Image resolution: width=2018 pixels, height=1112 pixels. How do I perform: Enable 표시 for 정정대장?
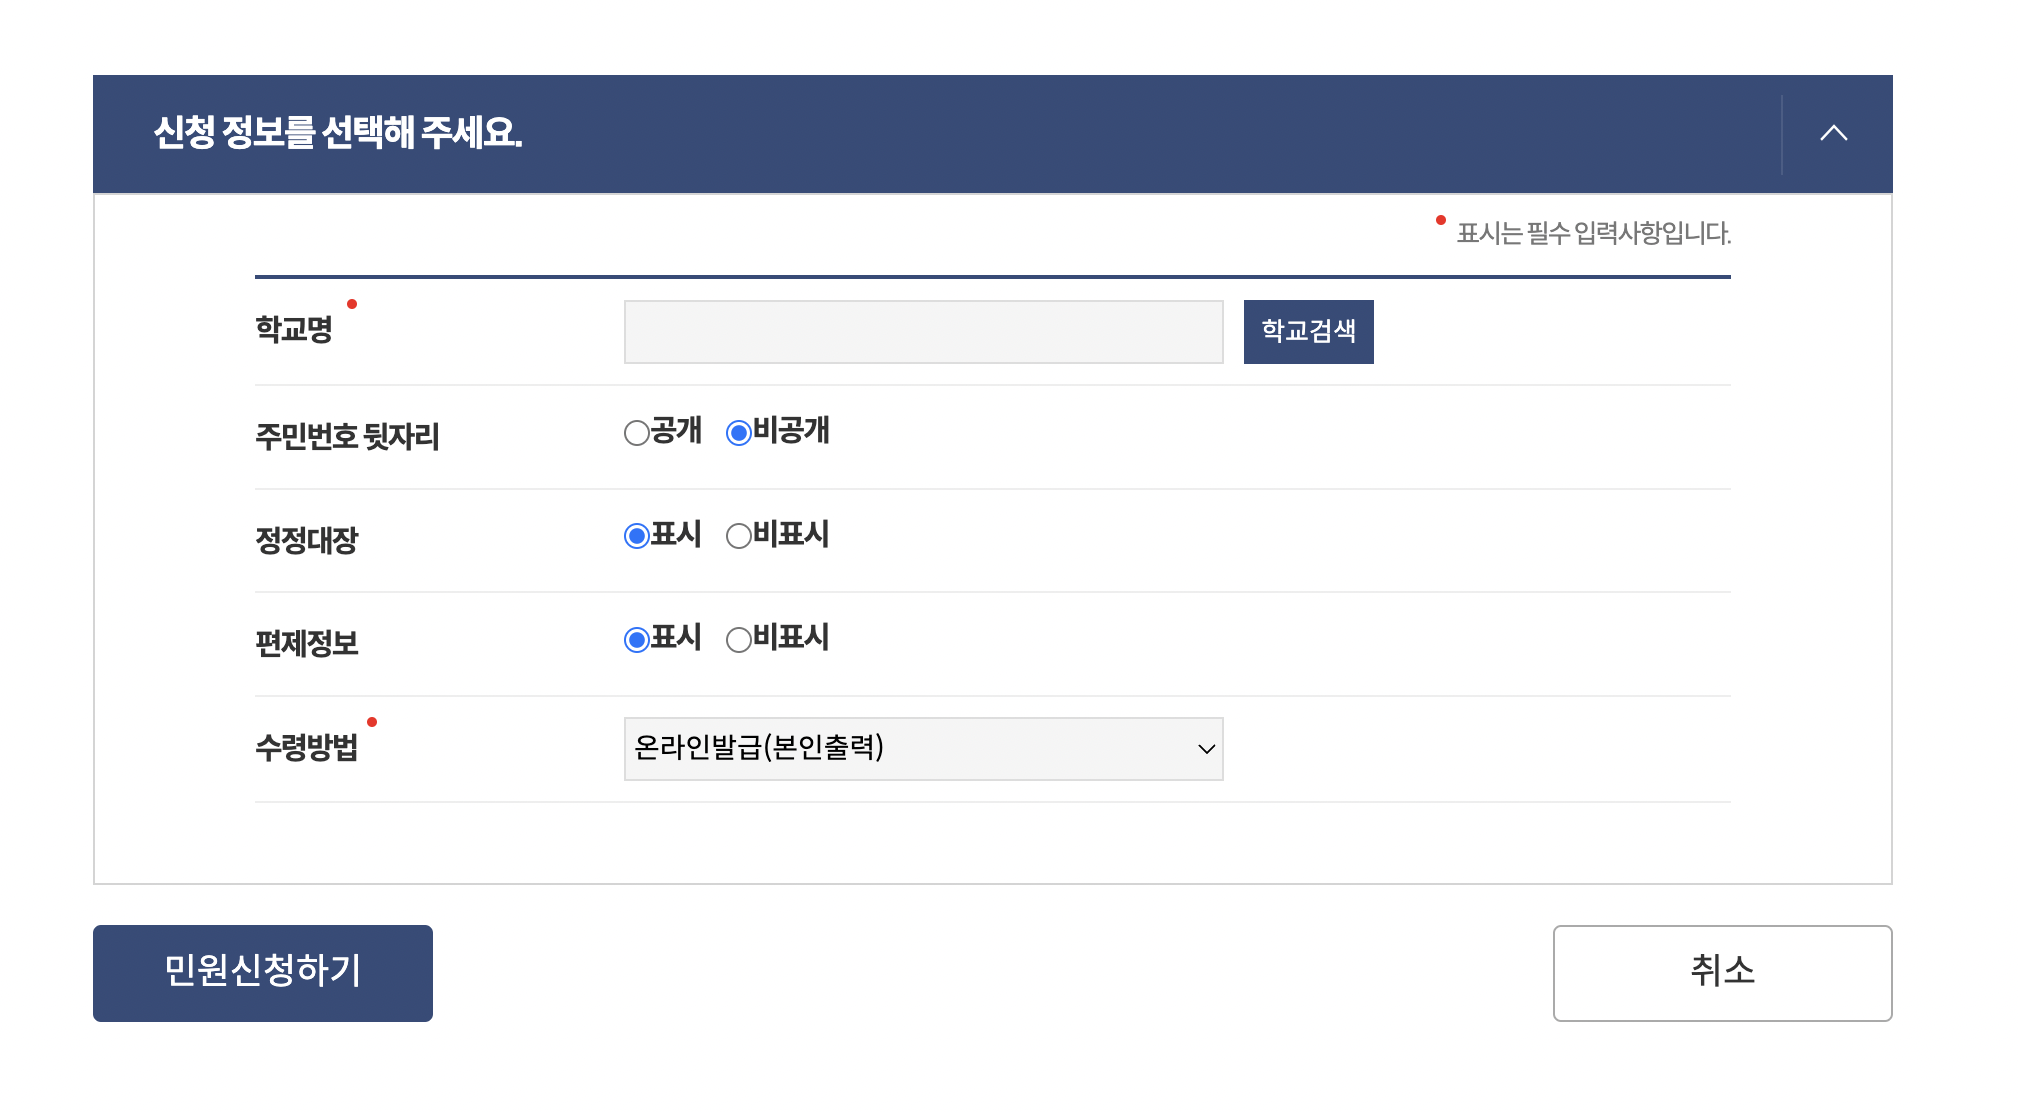(x=637, y=537)
